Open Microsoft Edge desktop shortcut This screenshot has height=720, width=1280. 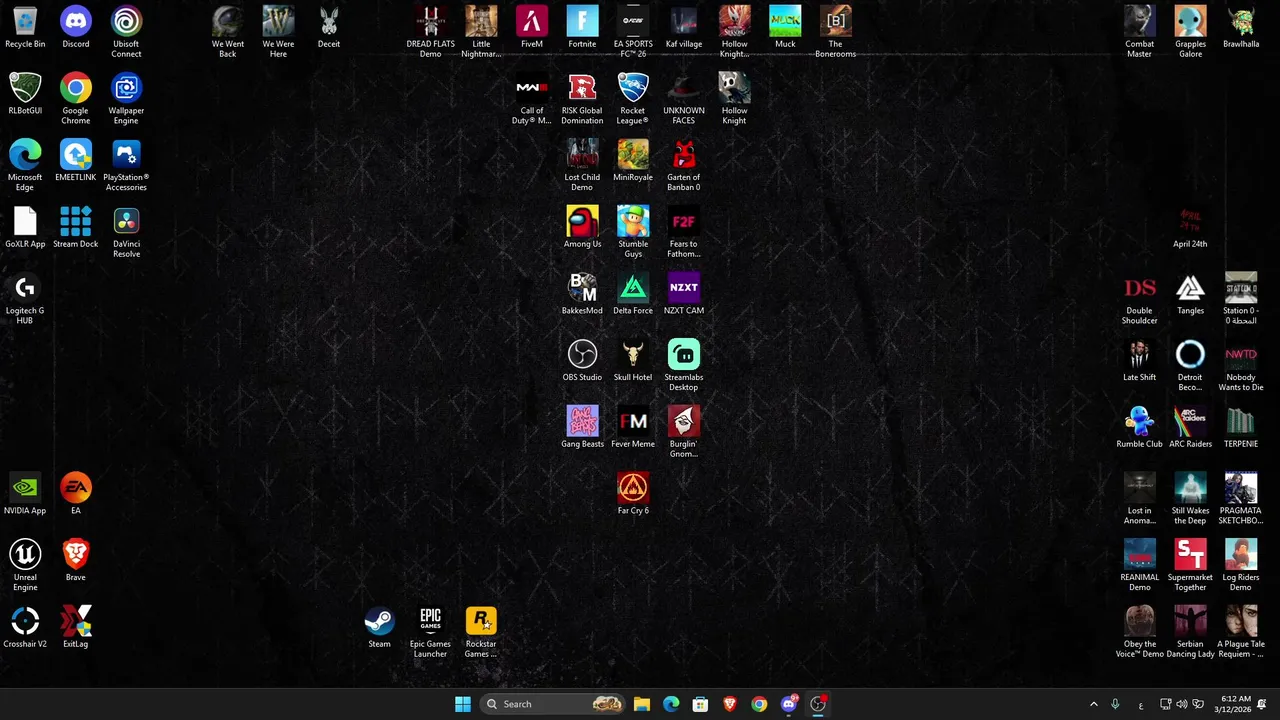25,165
